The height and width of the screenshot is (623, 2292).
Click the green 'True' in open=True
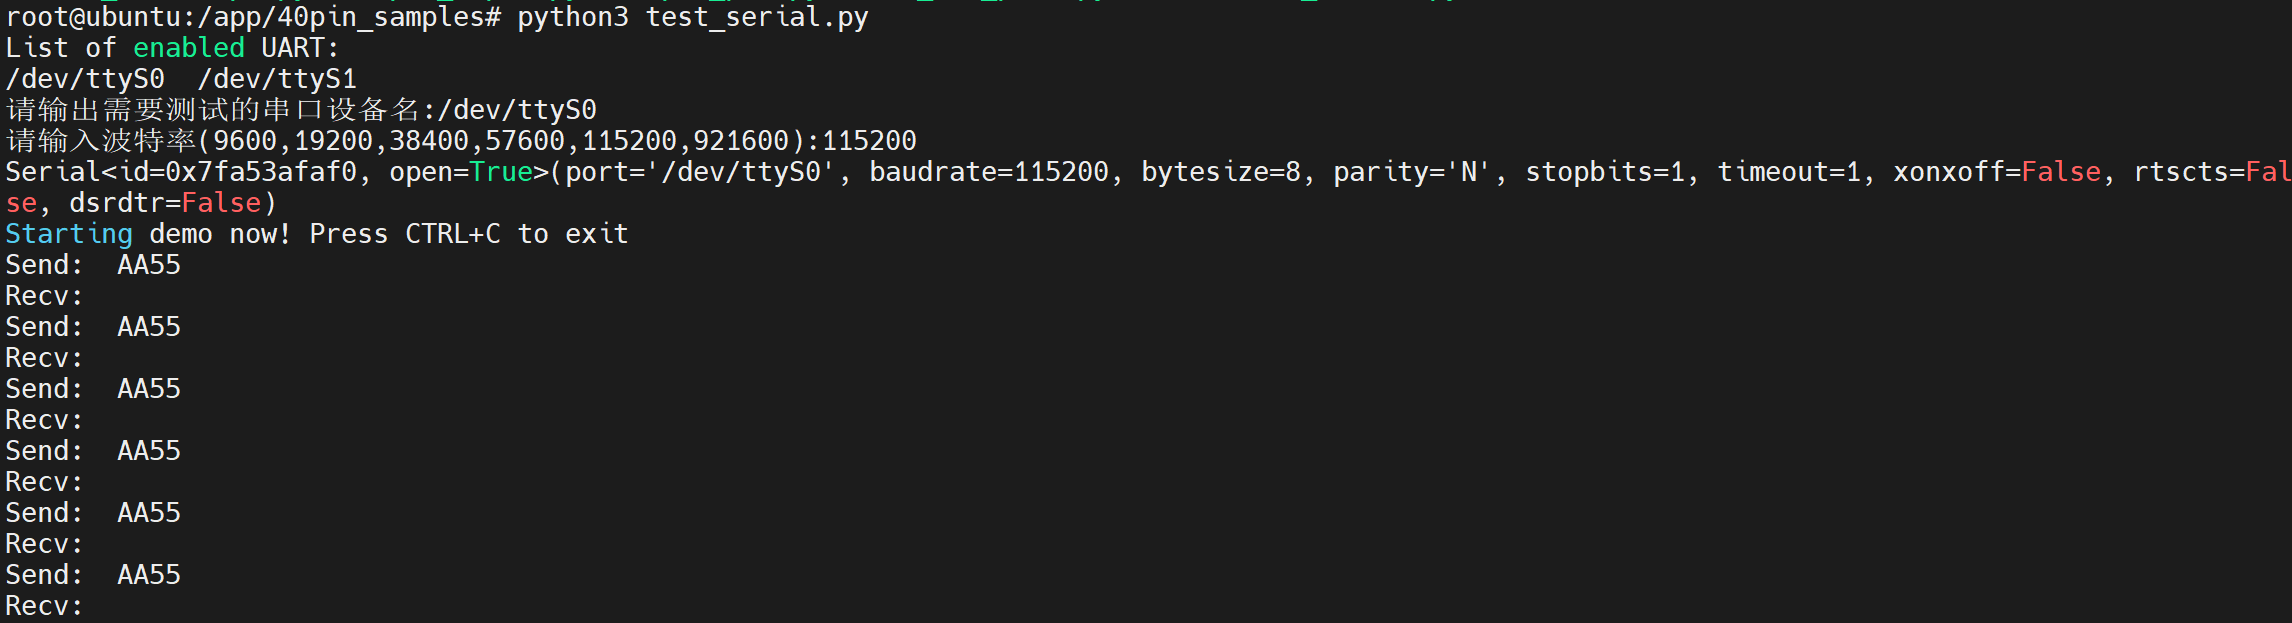pos(501,172)
